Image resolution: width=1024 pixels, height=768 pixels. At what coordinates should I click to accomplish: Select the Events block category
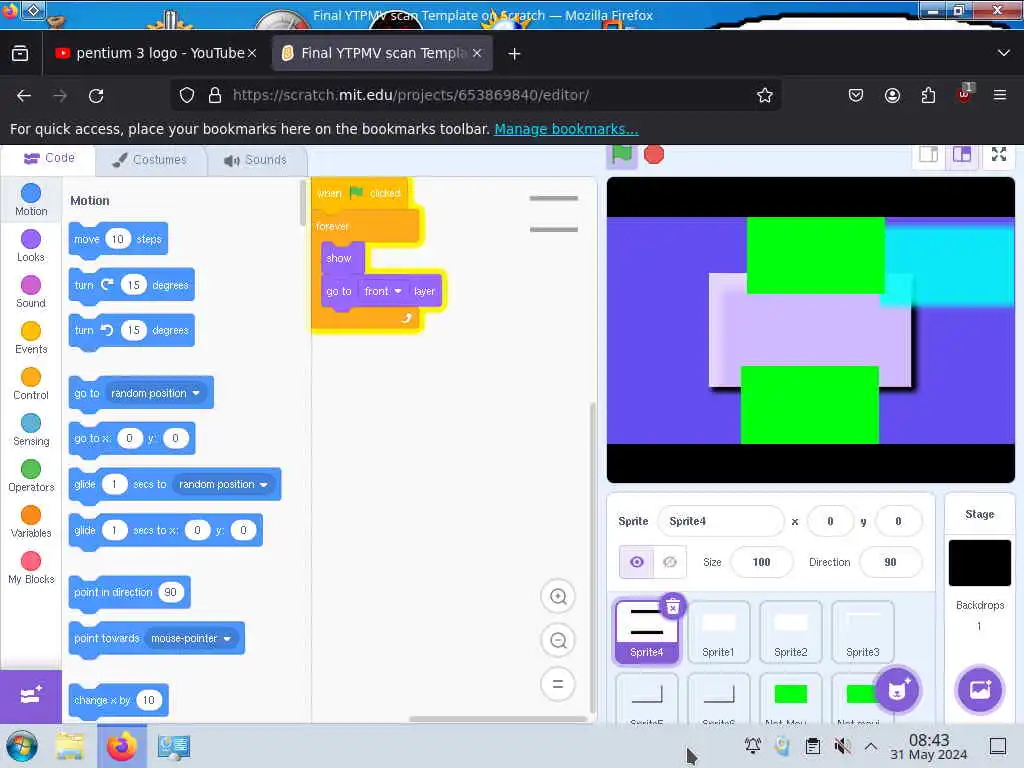pos(31,338)
